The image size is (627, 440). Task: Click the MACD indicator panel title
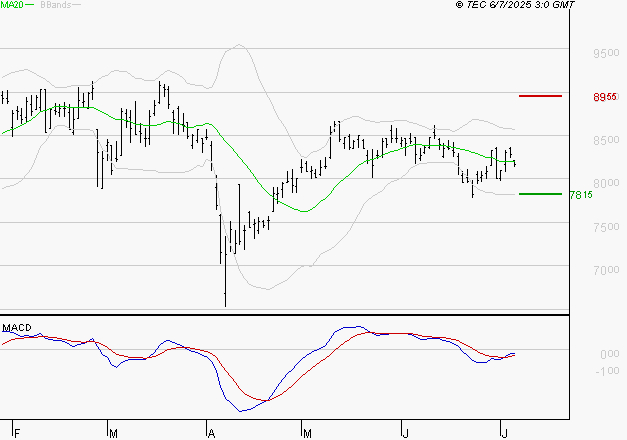[17, 328]
